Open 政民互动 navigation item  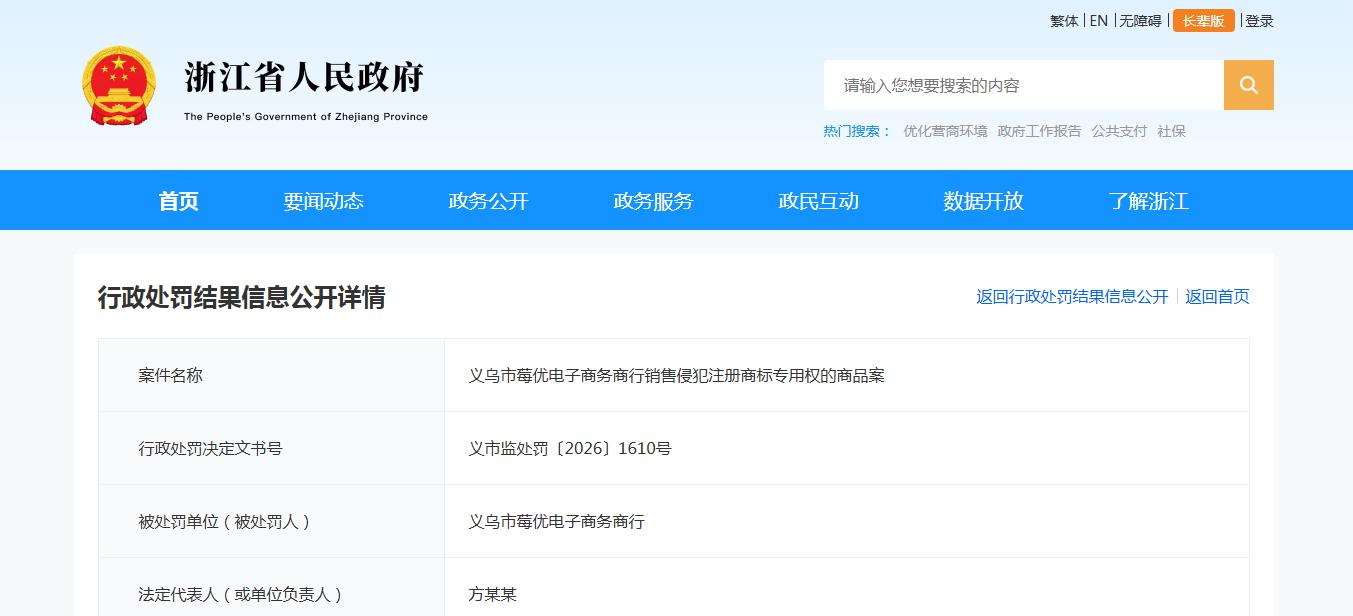click(x=818, y=201)
